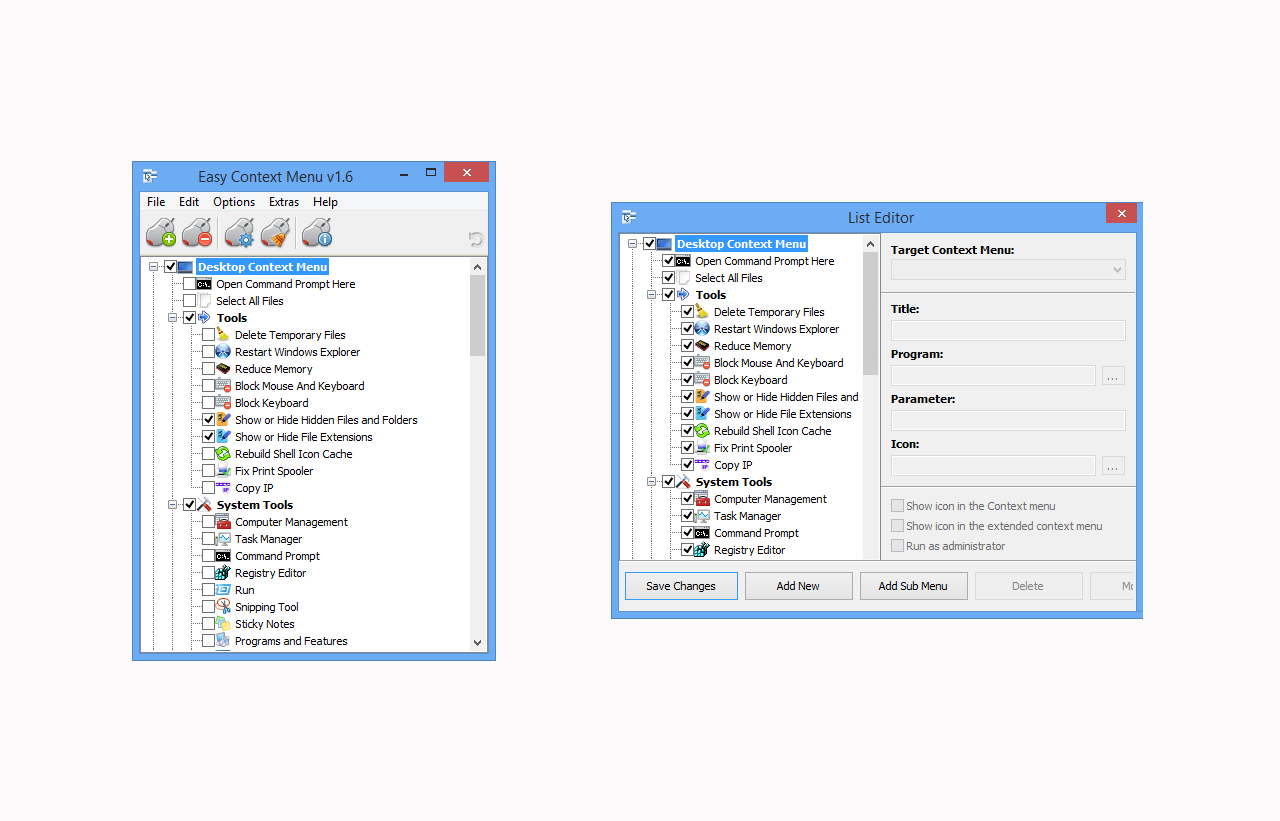
Task: Open the Extras menu
Action: click(x=284, y=202)
